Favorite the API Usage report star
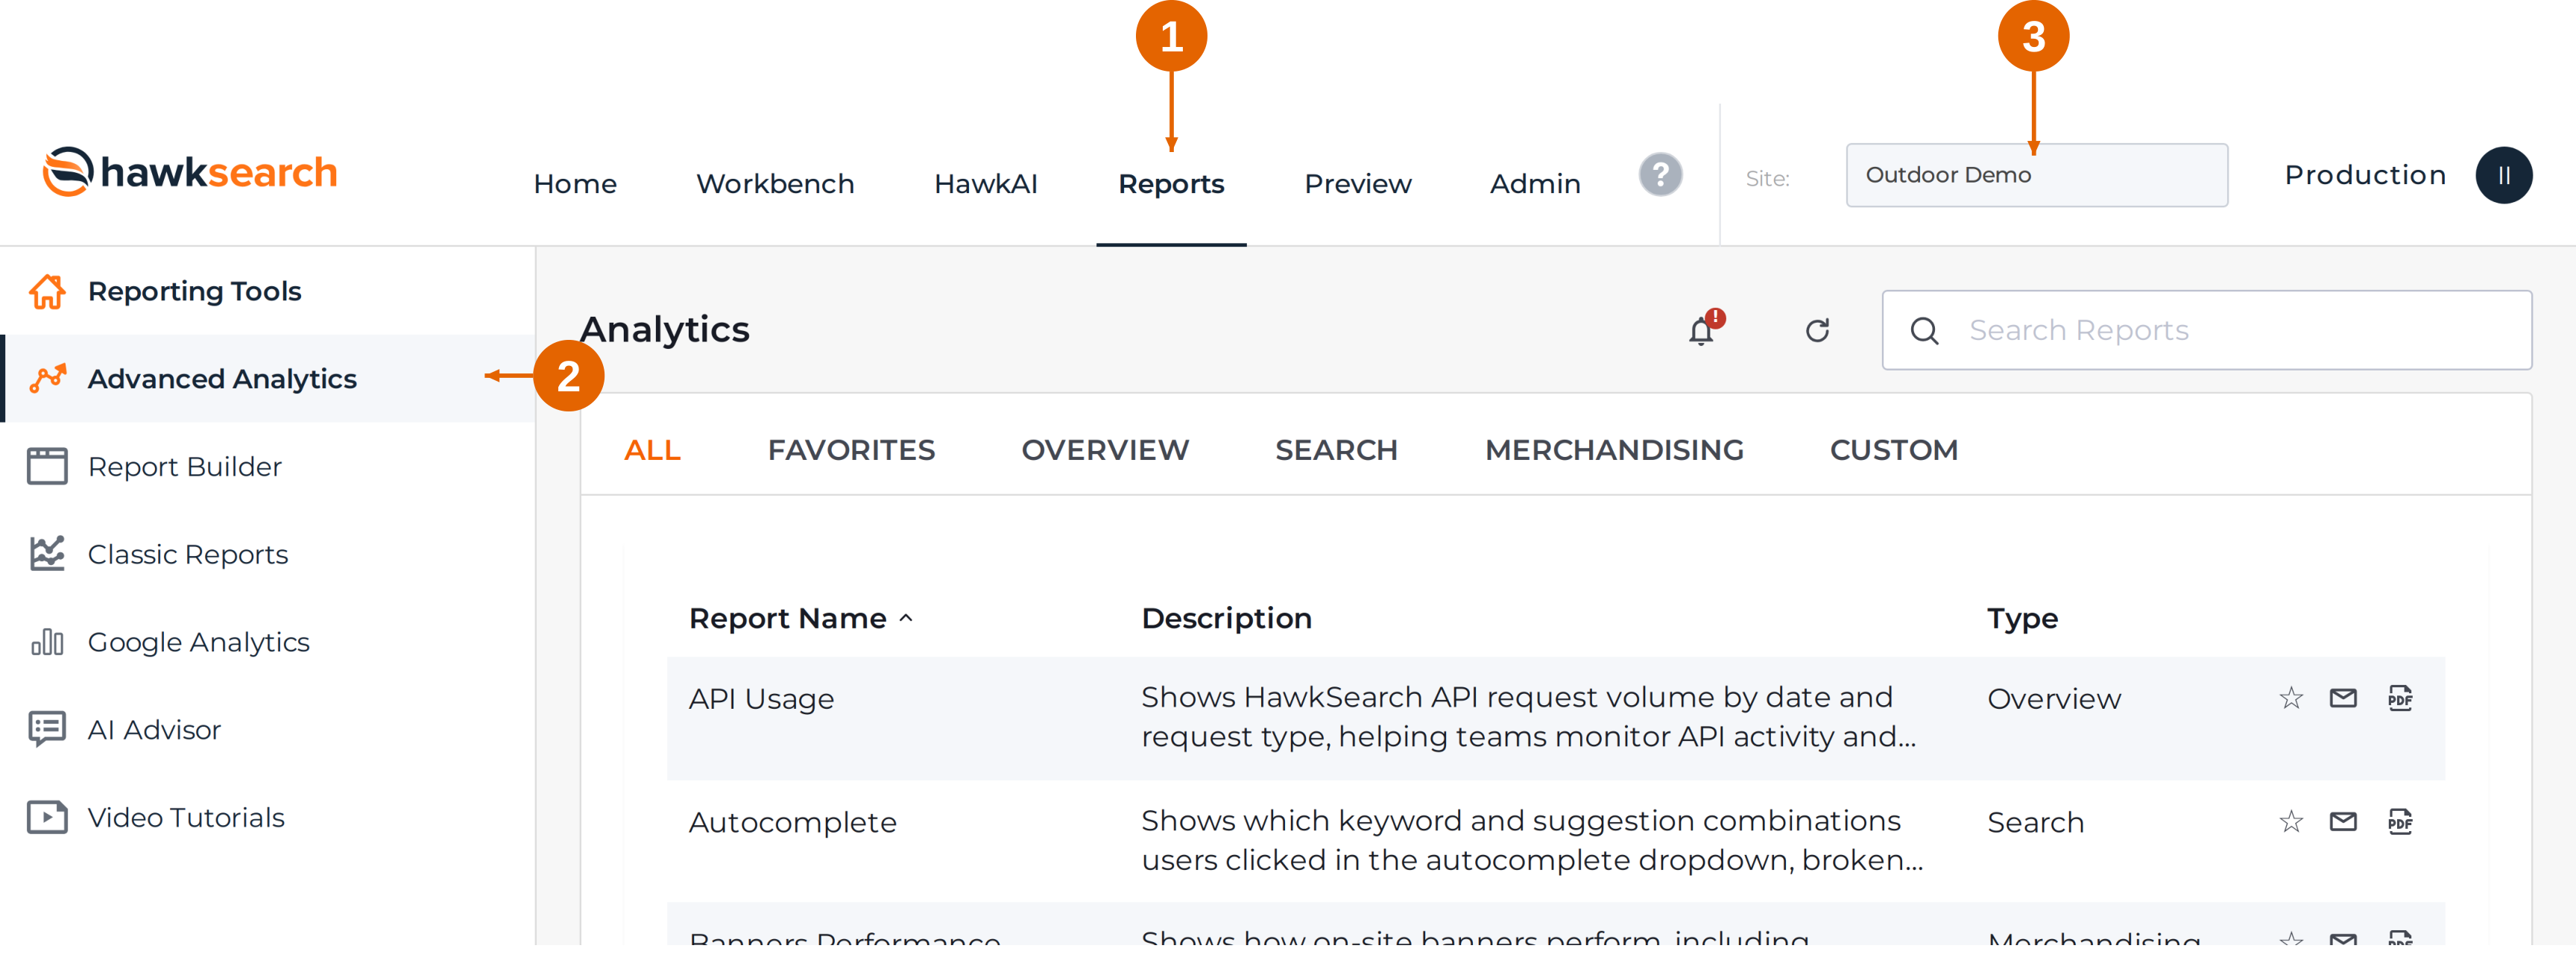This screenshot has height=966, width=2576. tap(2291, 698)
